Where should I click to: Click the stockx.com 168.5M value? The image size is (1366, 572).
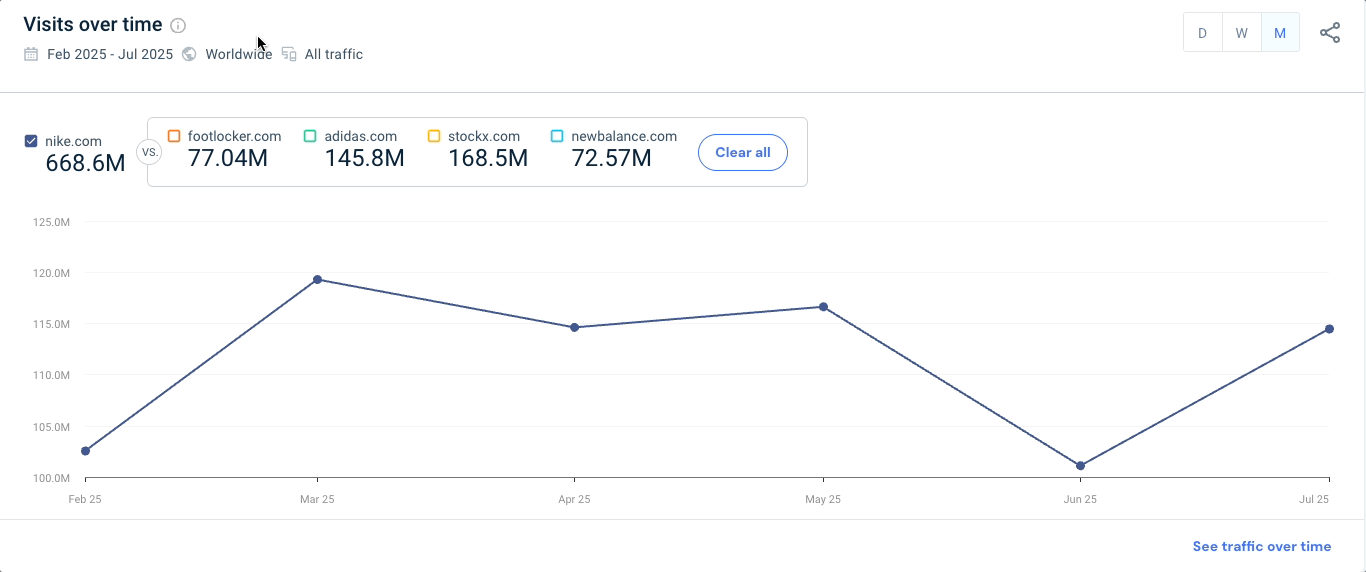488,158
